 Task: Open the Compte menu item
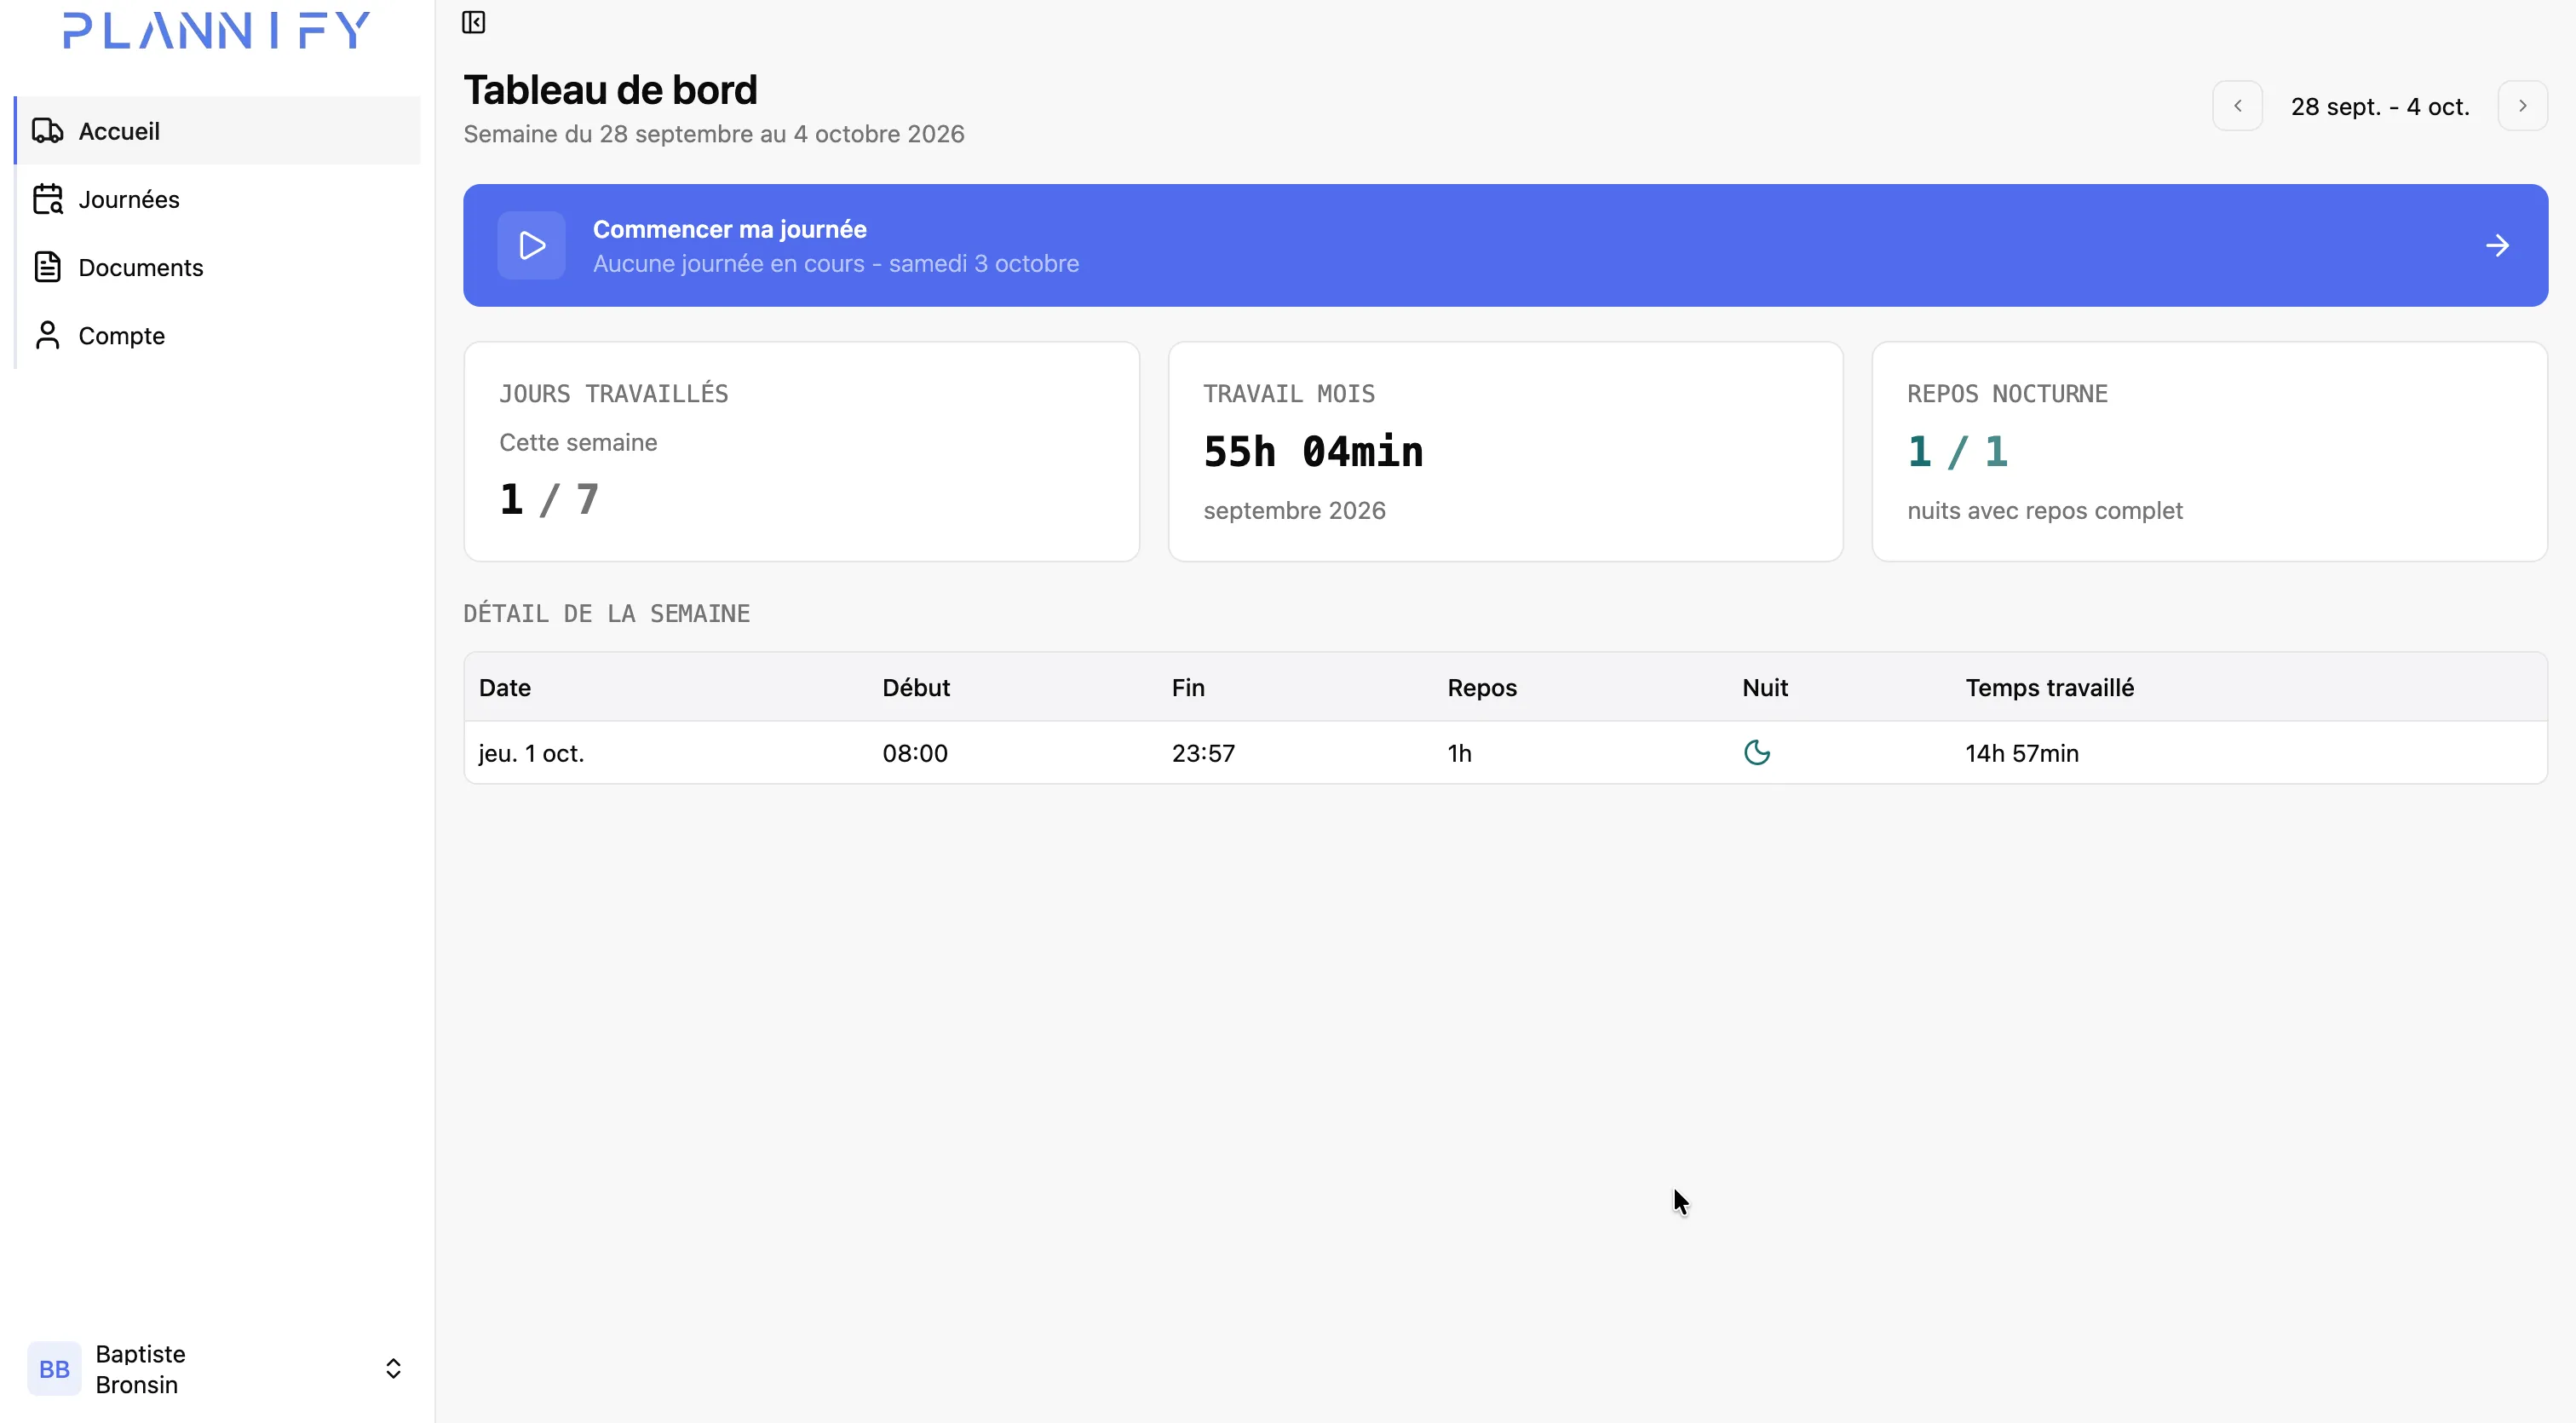coord(218,335)
